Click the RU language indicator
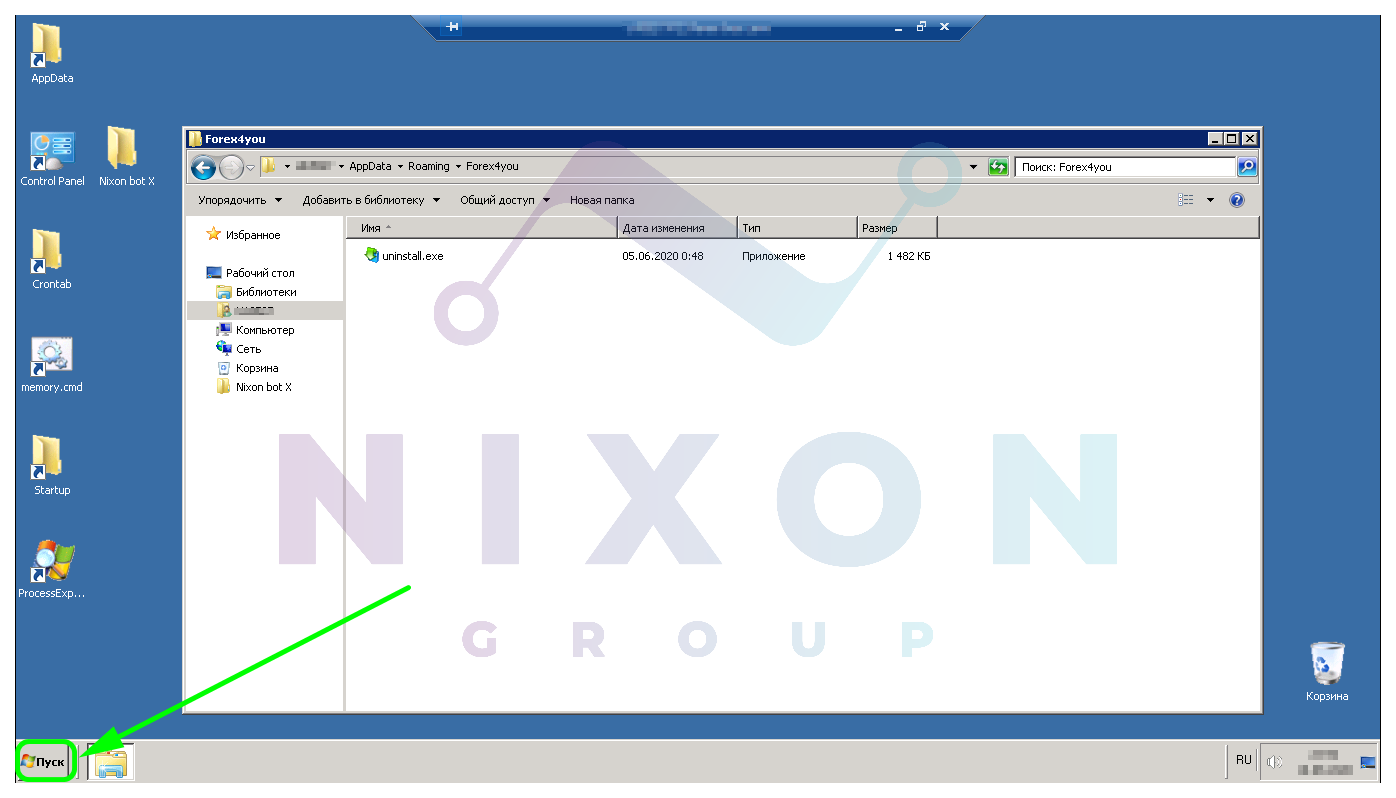 pyautogui.click(x=1243, y=760)
